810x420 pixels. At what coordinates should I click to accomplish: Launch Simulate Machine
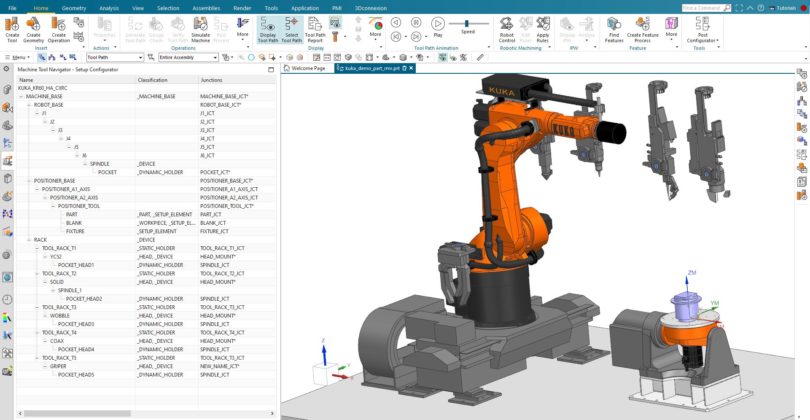200,29
